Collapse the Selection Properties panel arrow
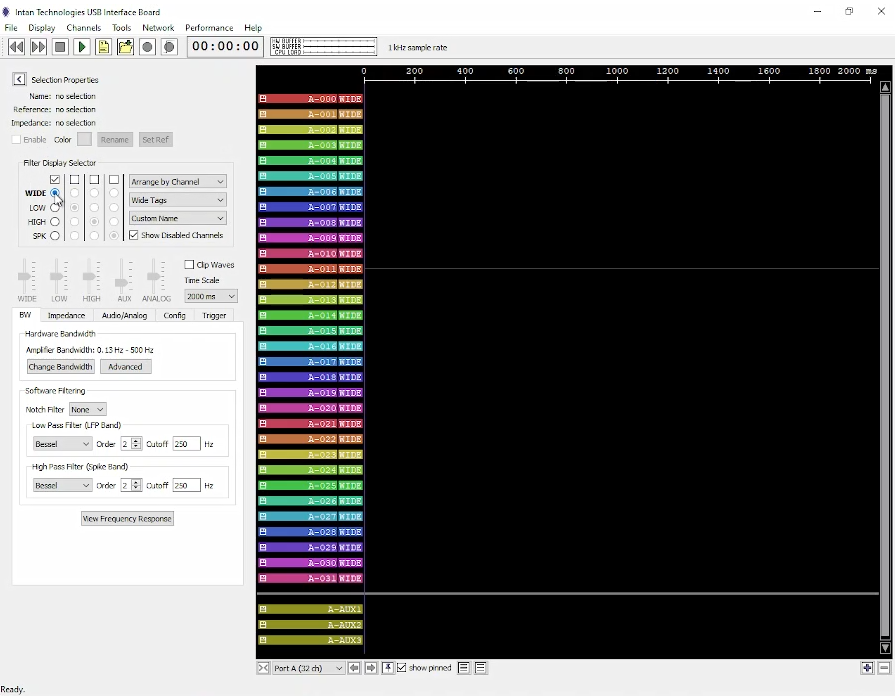 click(19, 79)
